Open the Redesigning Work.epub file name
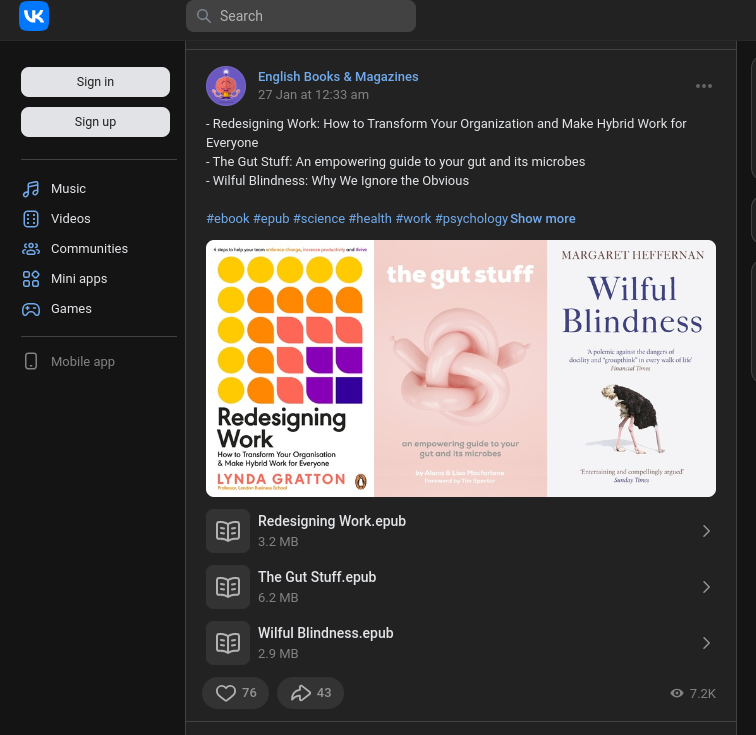756x735 pixels. pyautogui.click(x=332, y=521)
